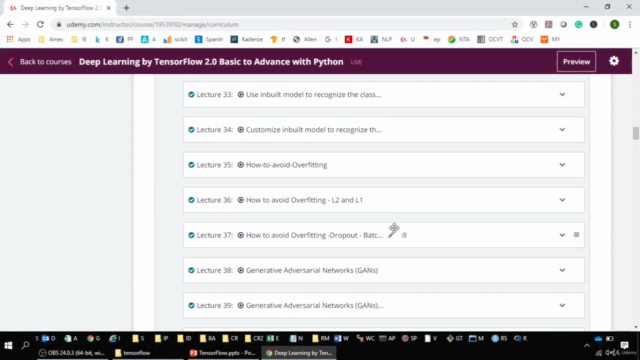Screen dimensions: 640x360
Task: Open the NTA bookmark link
Action: point(459,39)
